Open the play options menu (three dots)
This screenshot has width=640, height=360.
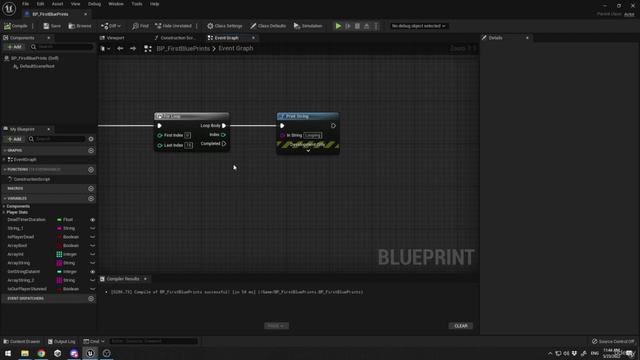coord(376,26)
